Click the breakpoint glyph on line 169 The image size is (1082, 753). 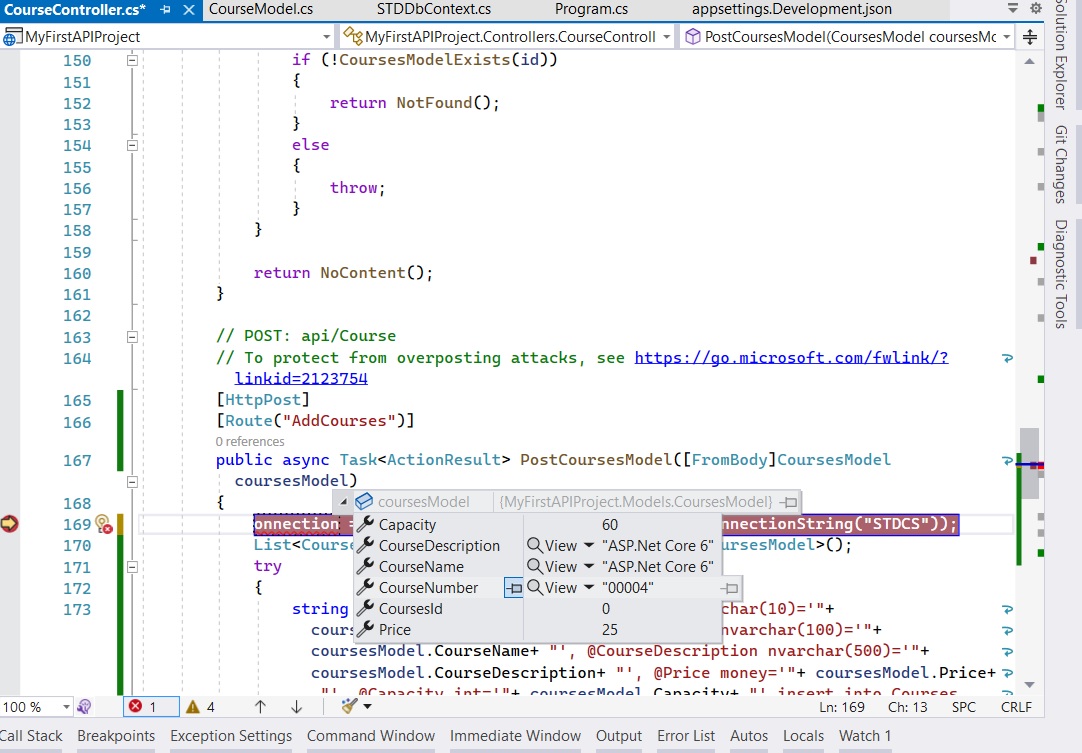pos(10,524)
